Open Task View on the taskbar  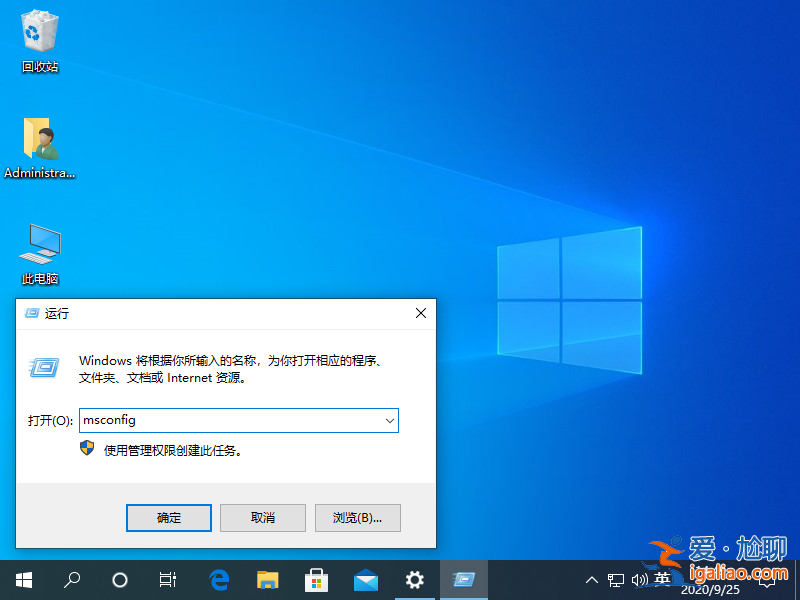click(x=166, y=579)
